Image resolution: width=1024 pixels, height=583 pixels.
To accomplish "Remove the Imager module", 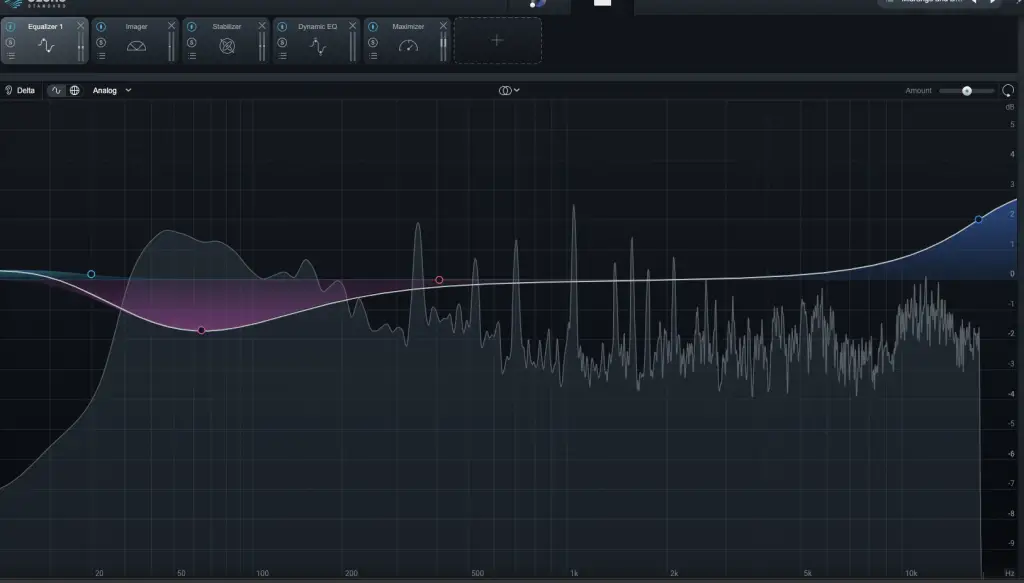I will pyautogui.click(x=171, y=25).
